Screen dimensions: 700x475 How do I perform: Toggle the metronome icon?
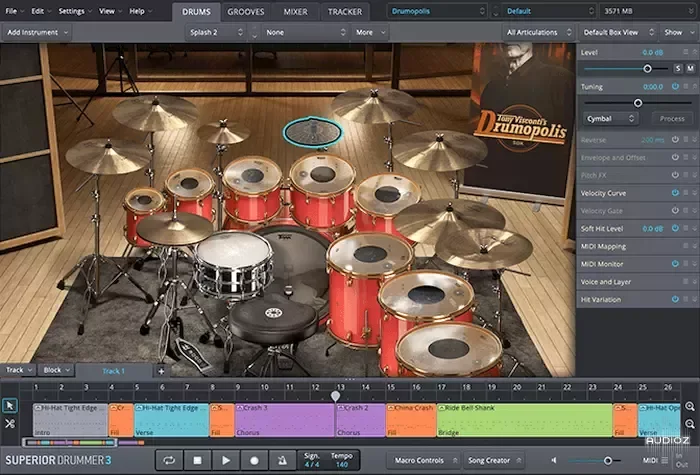click(x=282, y=460)
